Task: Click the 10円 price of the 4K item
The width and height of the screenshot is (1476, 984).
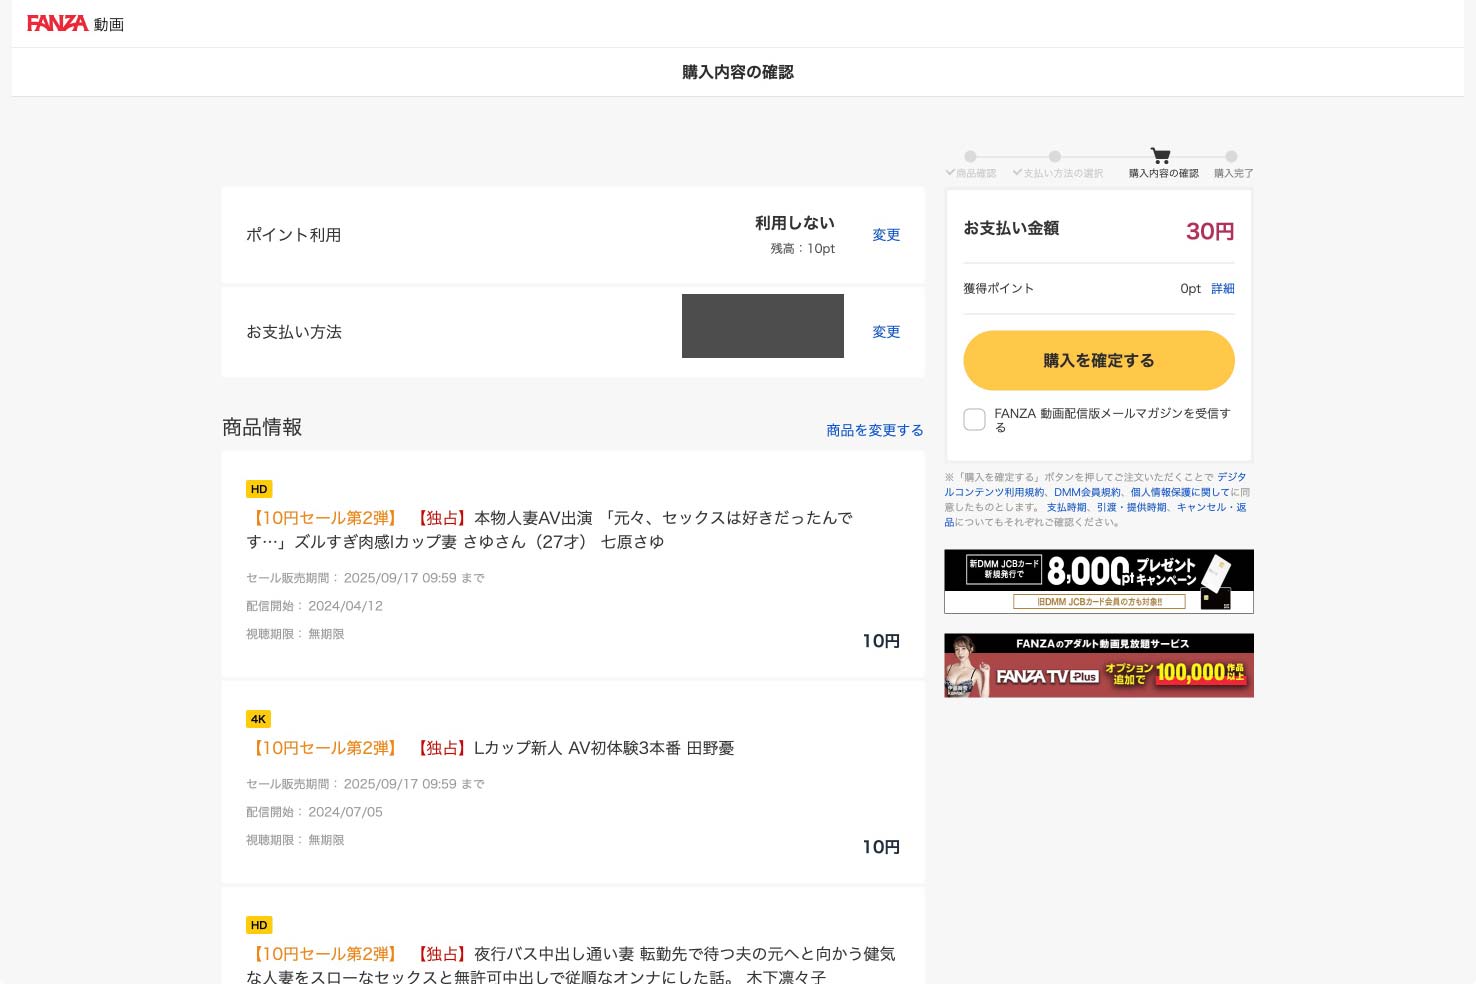Action: tap(881, 847)
